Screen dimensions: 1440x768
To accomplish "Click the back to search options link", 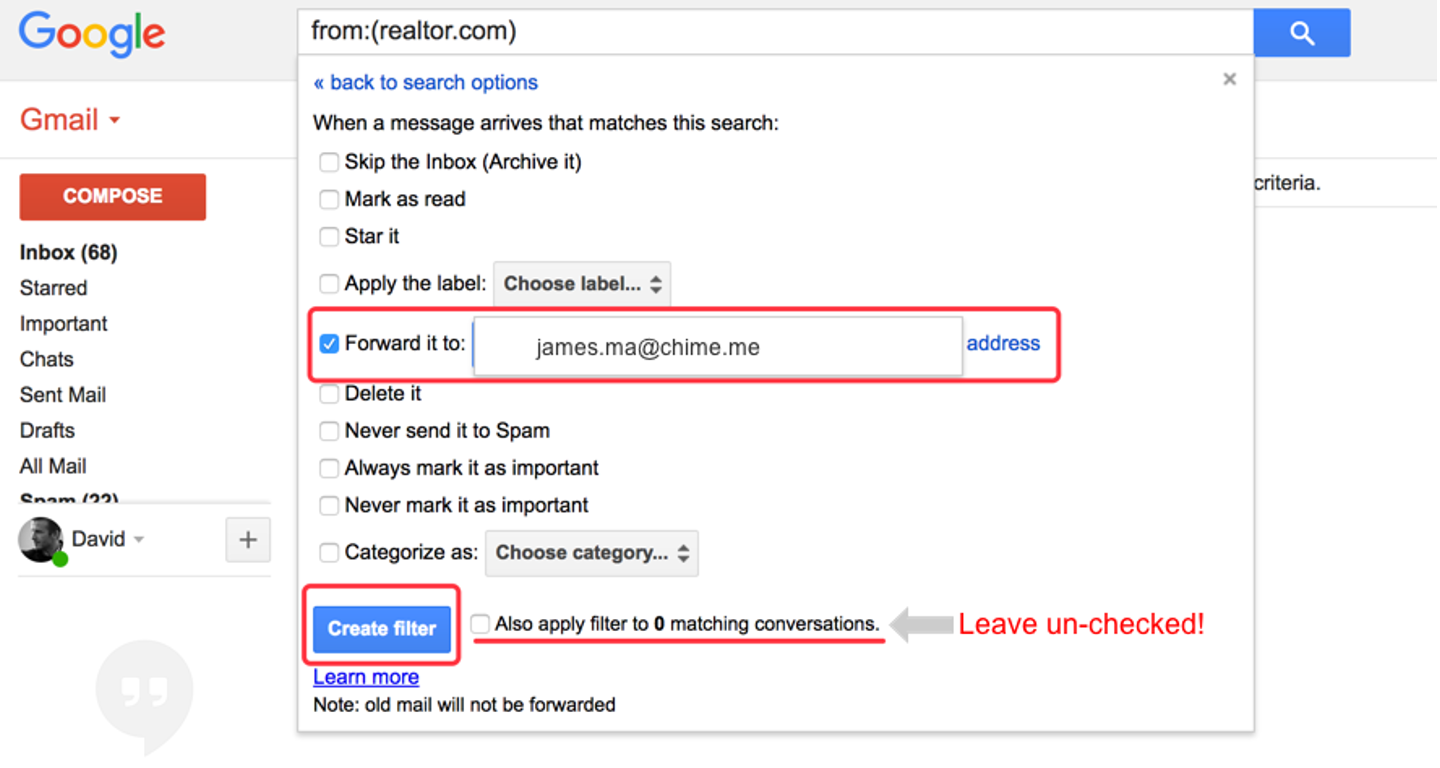I will (x=425, y=83).
